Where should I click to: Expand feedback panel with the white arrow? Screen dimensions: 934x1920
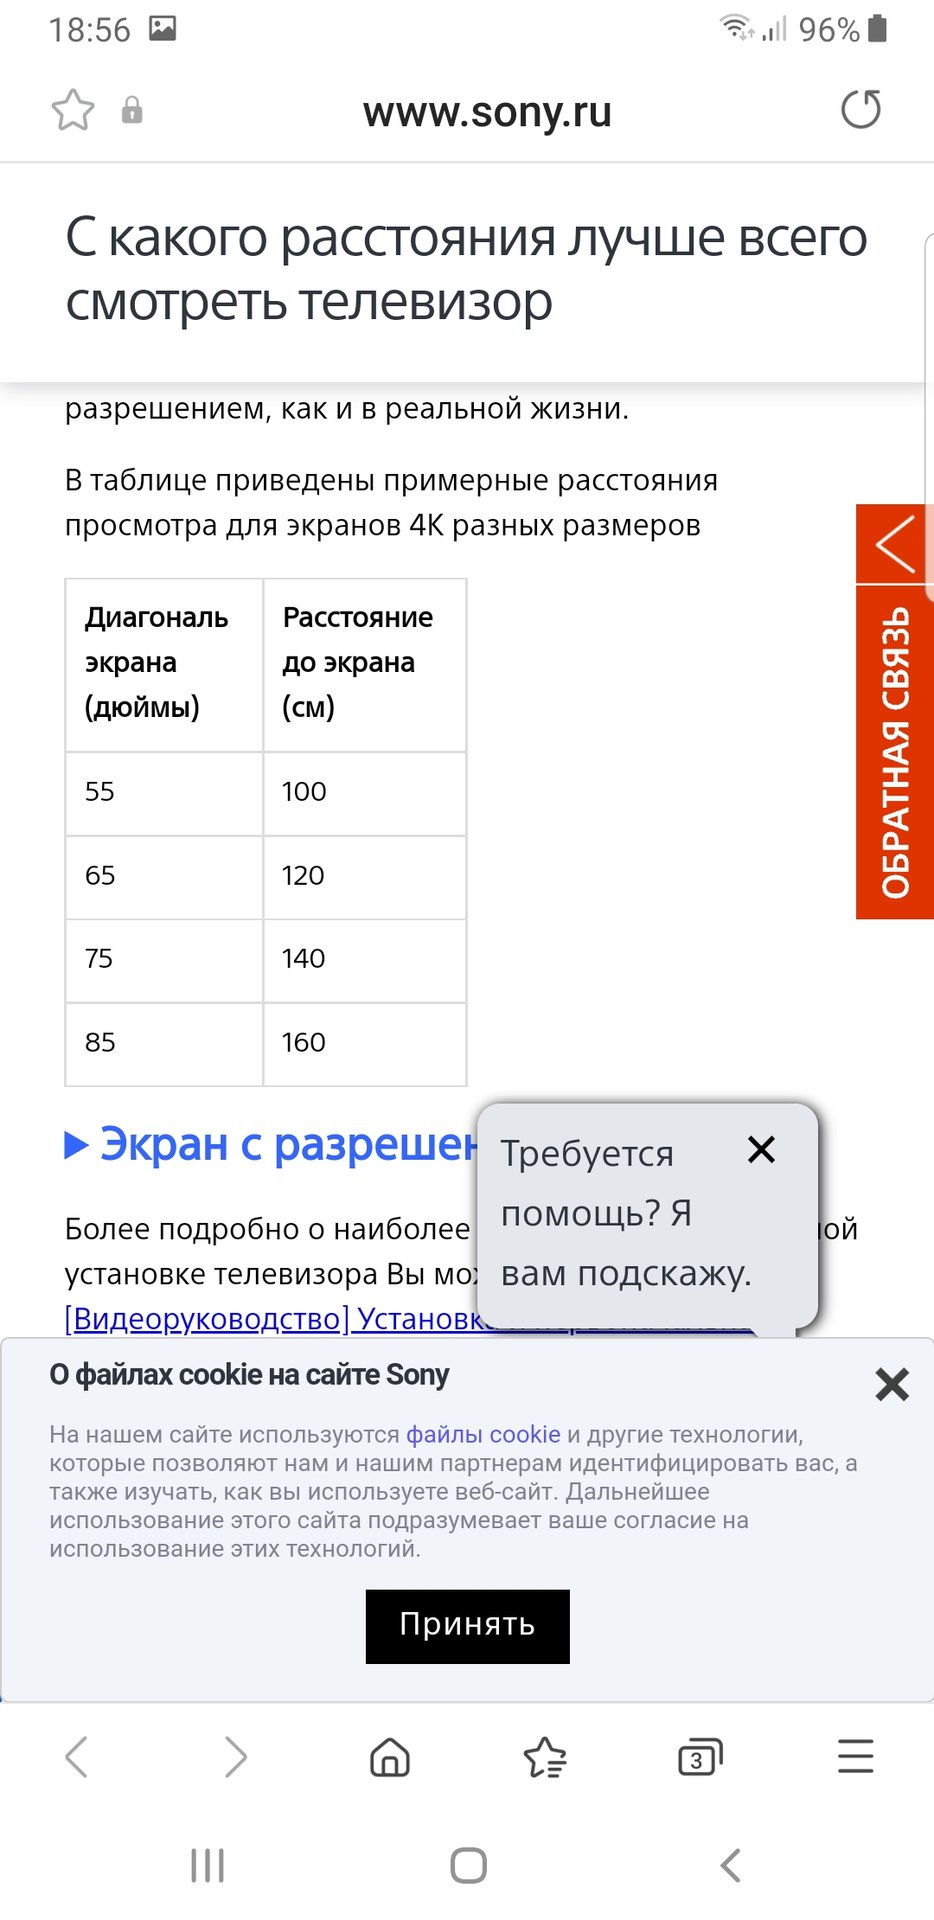(894, 544)
